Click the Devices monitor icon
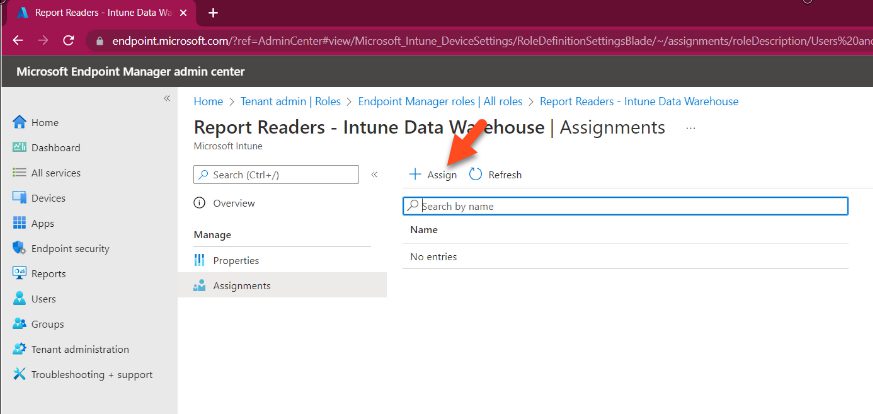The image size is (873, 414). click(x=19, y=198)
